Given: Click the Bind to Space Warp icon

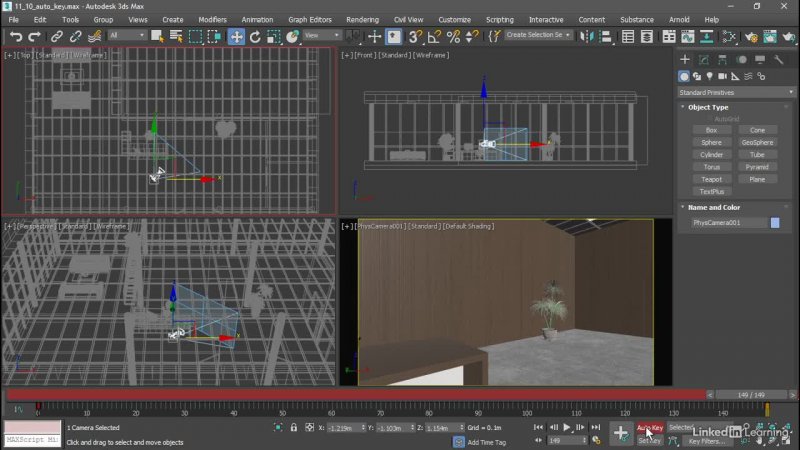Looking at the screenshot, I should click(94, 36).
